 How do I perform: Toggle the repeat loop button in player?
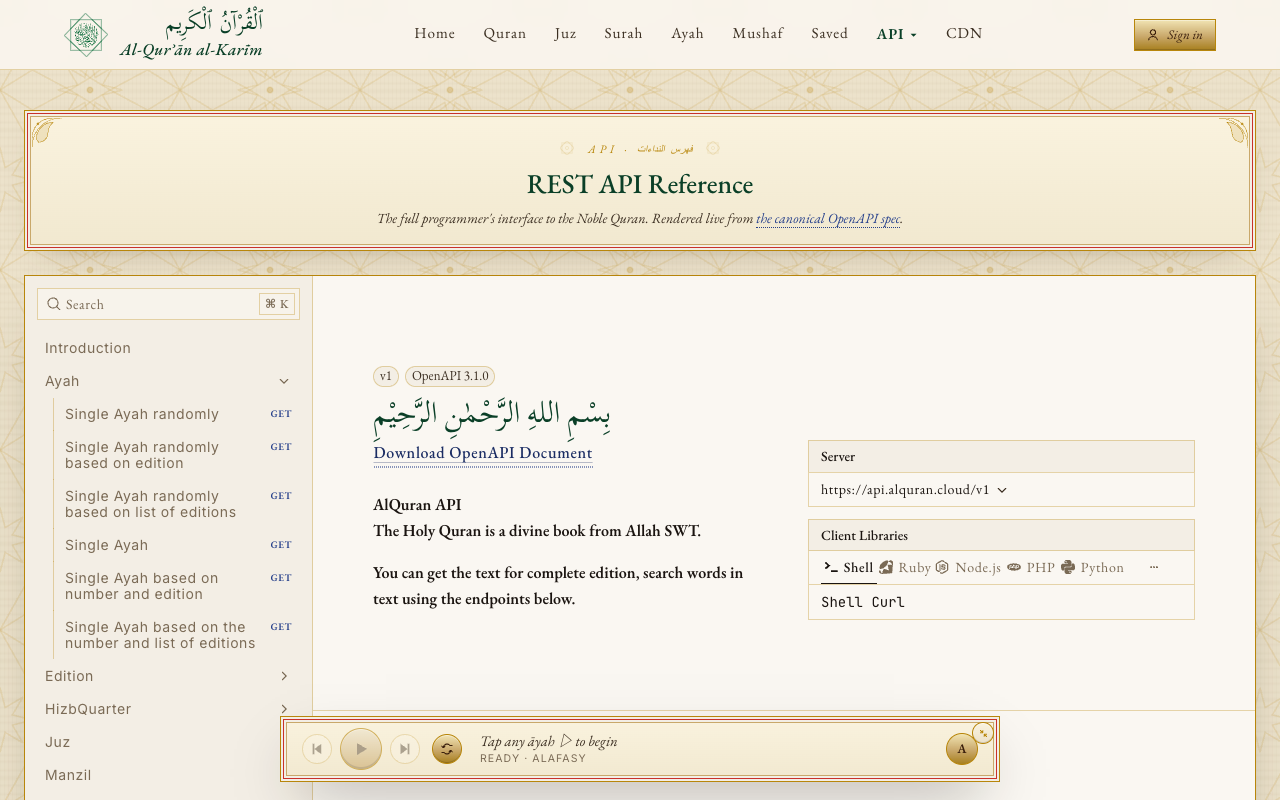pos(447,749)
